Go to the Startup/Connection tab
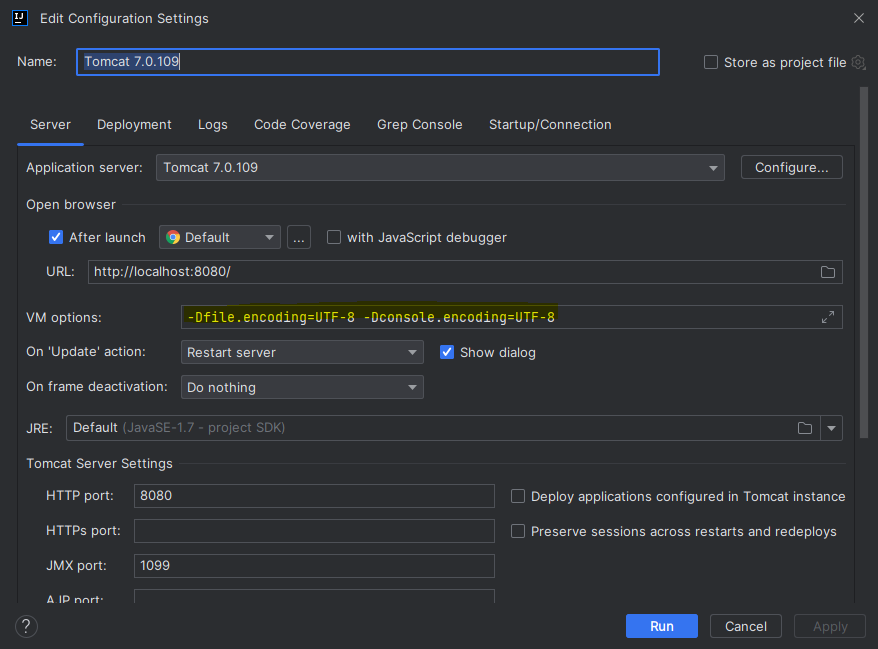The height and width of the screenshot is (649, 878). coord(550,124)
